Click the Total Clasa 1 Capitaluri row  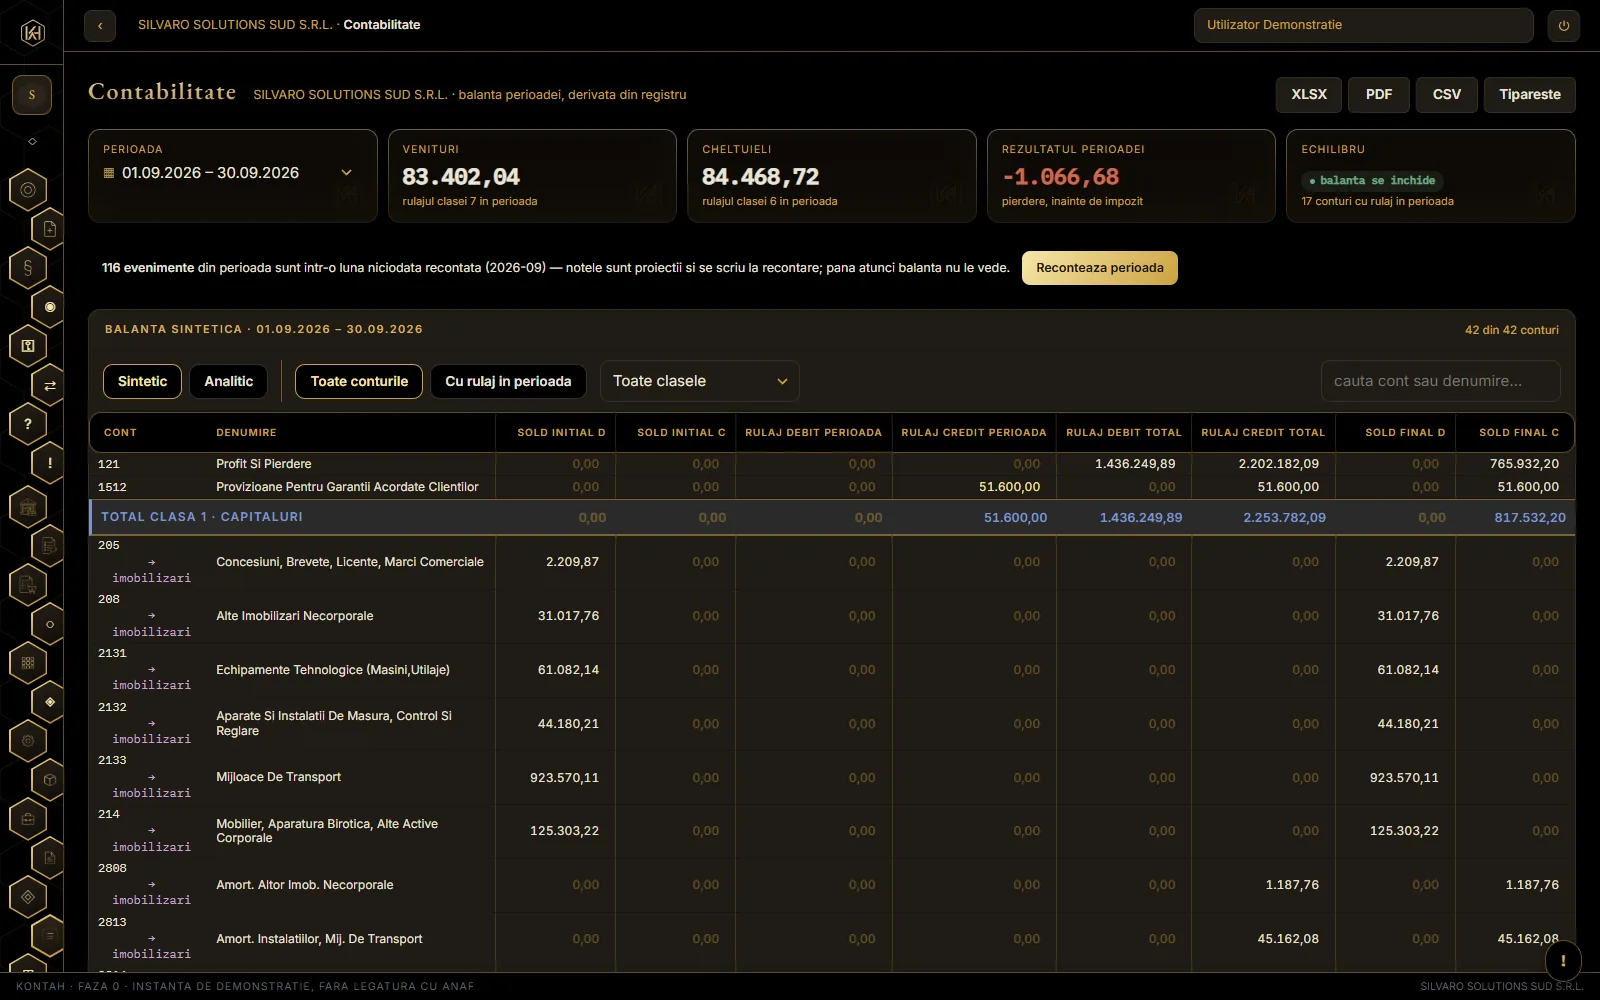(x=832, y=517)
